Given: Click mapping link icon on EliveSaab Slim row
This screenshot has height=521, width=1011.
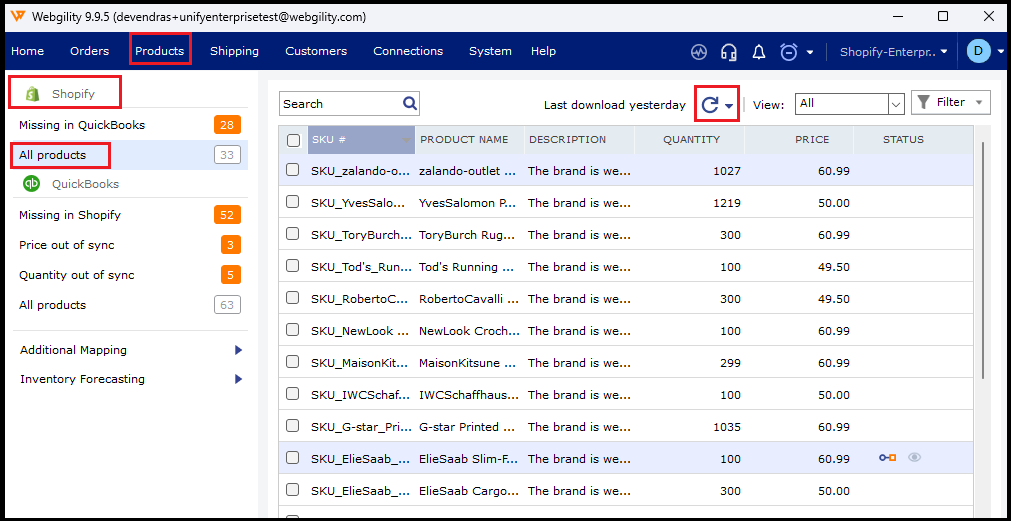Looking at the screenshot, I should point(887,458).
